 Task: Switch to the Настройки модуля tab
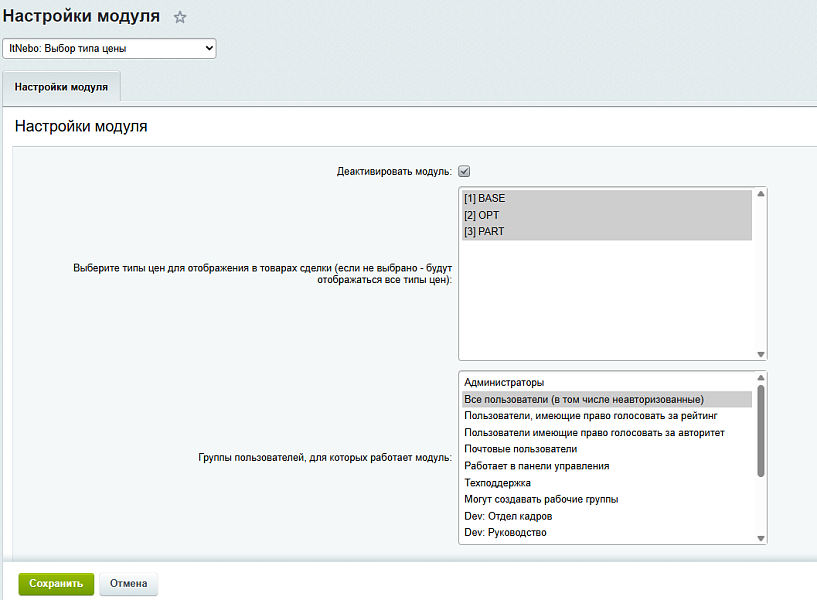pos(61,87)
